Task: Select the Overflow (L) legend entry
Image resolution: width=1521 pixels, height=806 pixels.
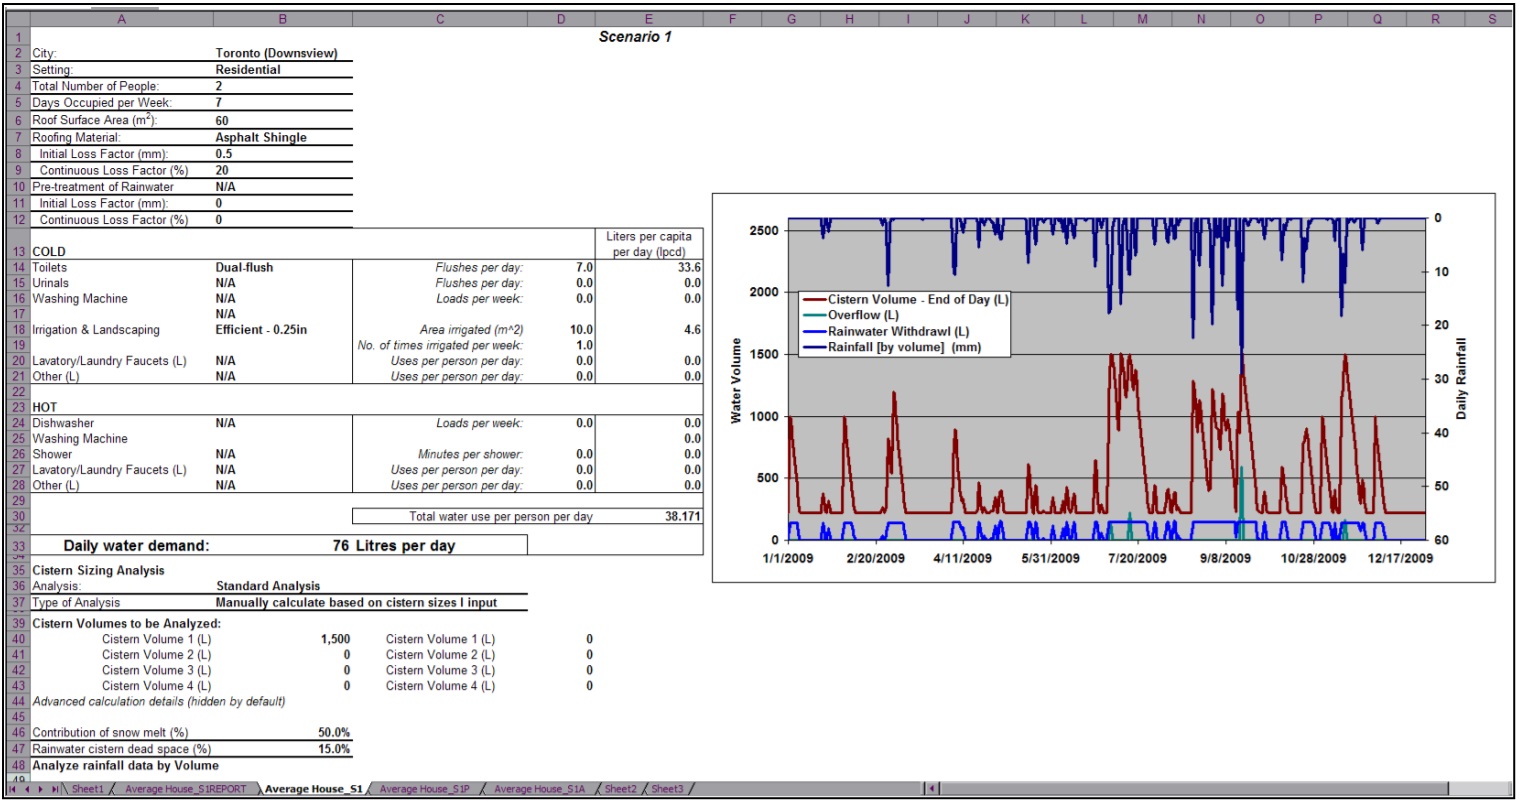Action: (x=862, y=315)
